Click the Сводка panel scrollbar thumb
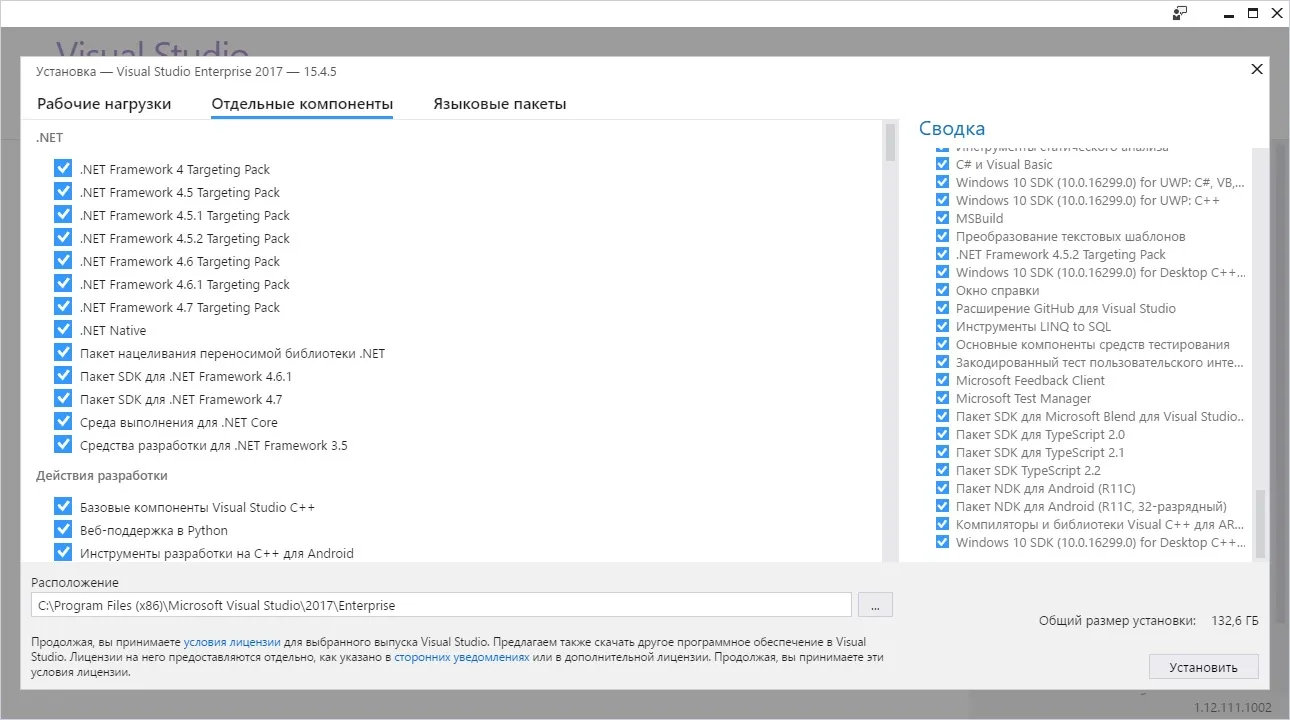The width and height of the screenshot is (1290, 720). (1260, 522)
